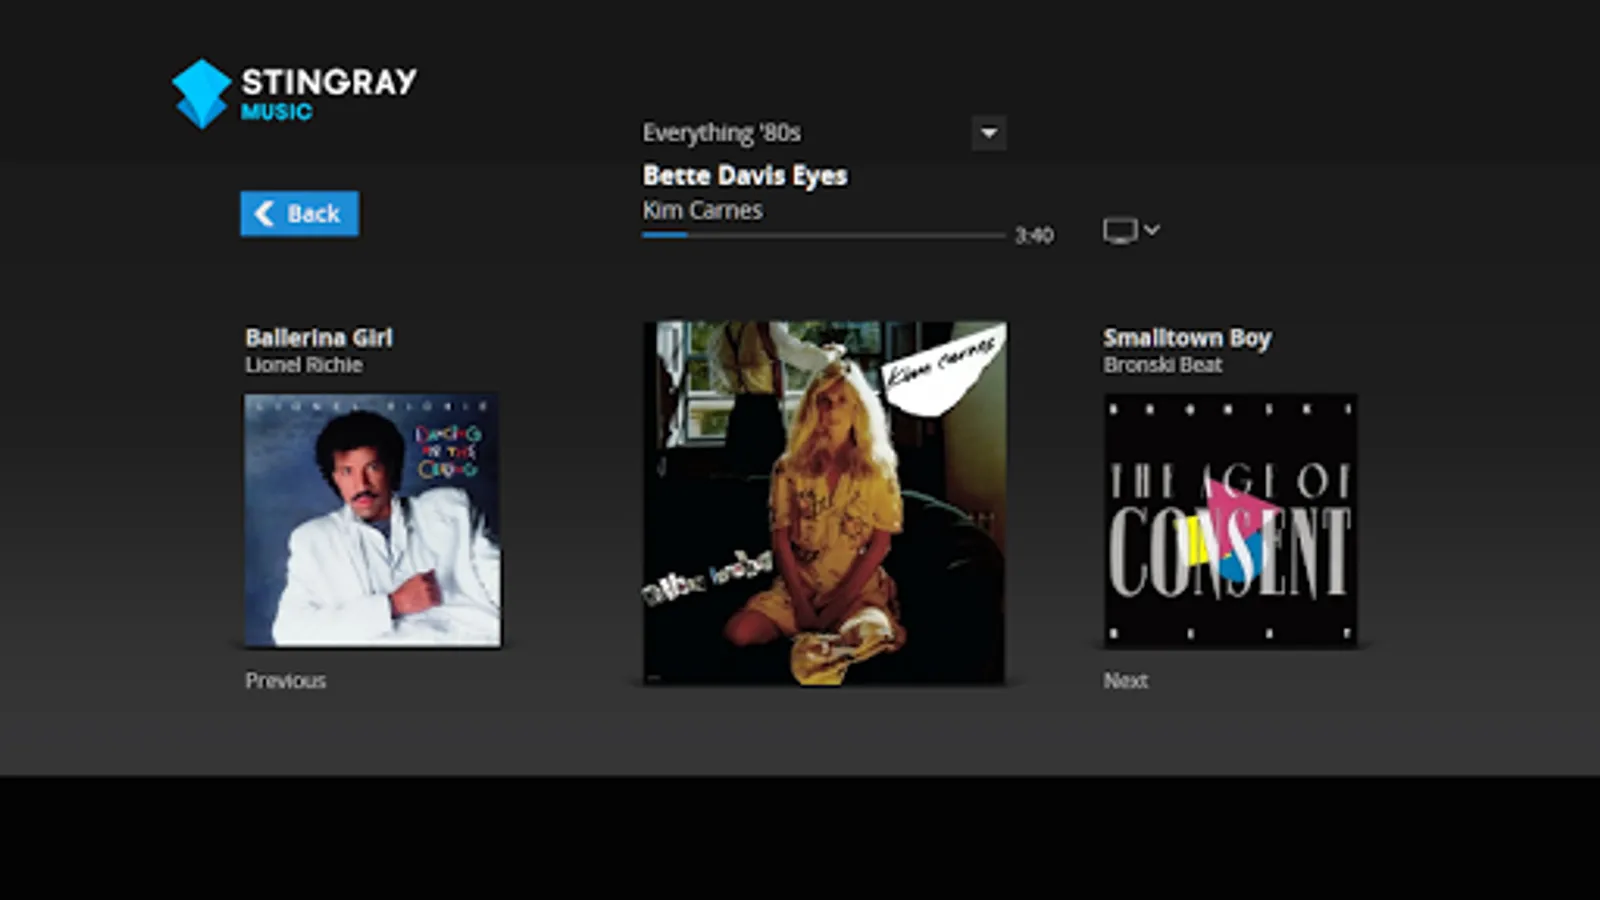Select the Kim Carnes album cover artwork
The width and height of the screenshot is (1600, 900).
(x=824, y=503)
